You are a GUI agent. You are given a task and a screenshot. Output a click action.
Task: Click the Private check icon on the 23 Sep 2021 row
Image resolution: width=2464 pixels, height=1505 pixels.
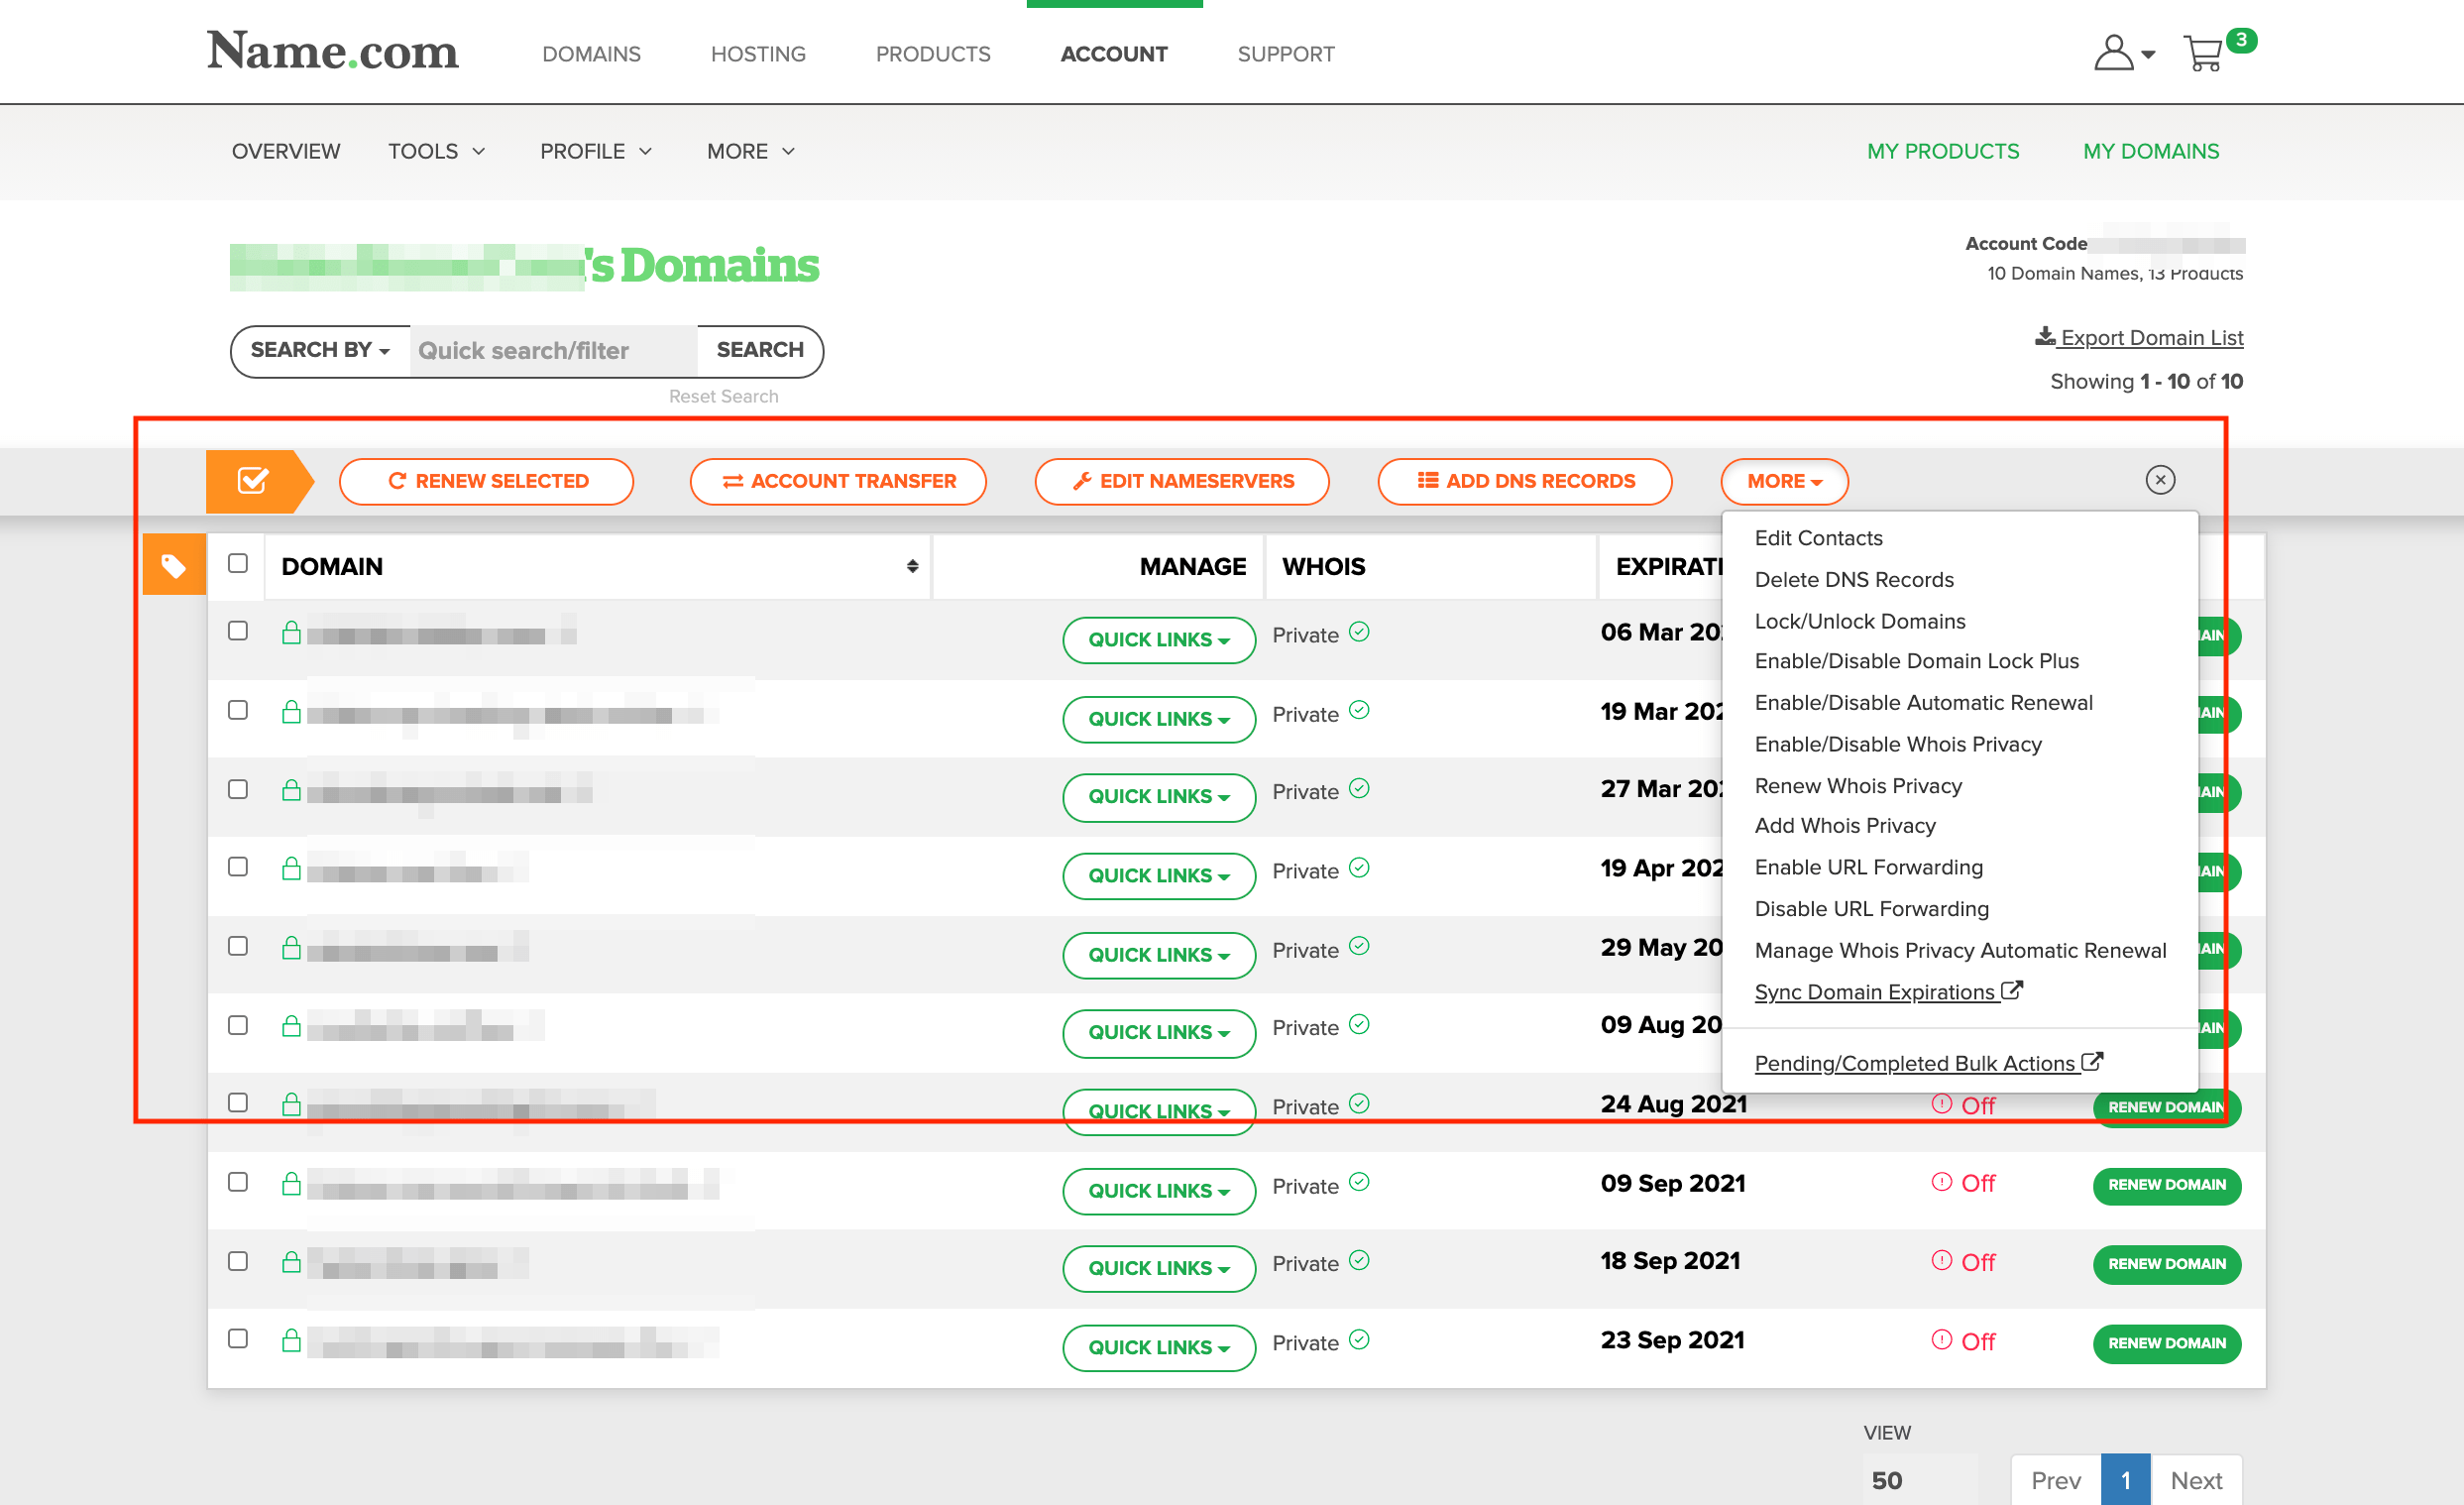point(1359,1340)
